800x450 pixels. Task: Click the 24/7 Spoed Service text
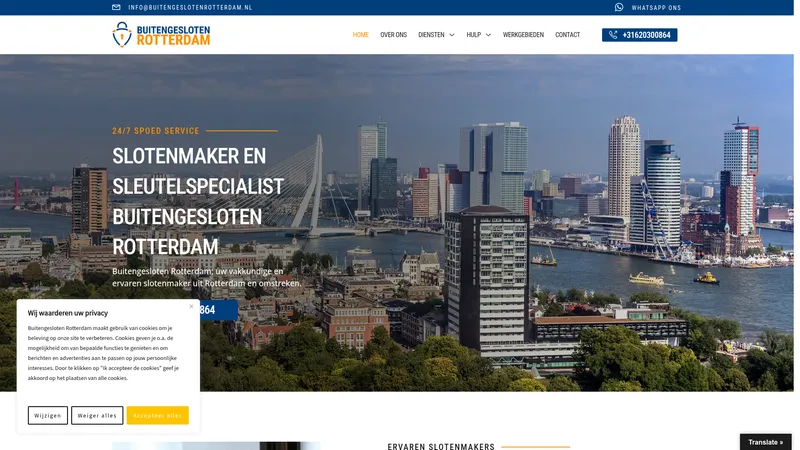click(x=156, y=131)
